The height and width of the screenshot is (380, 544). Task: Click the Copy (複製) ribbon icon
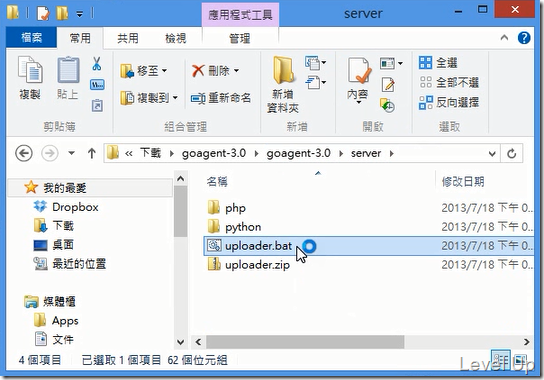(30, 70)
